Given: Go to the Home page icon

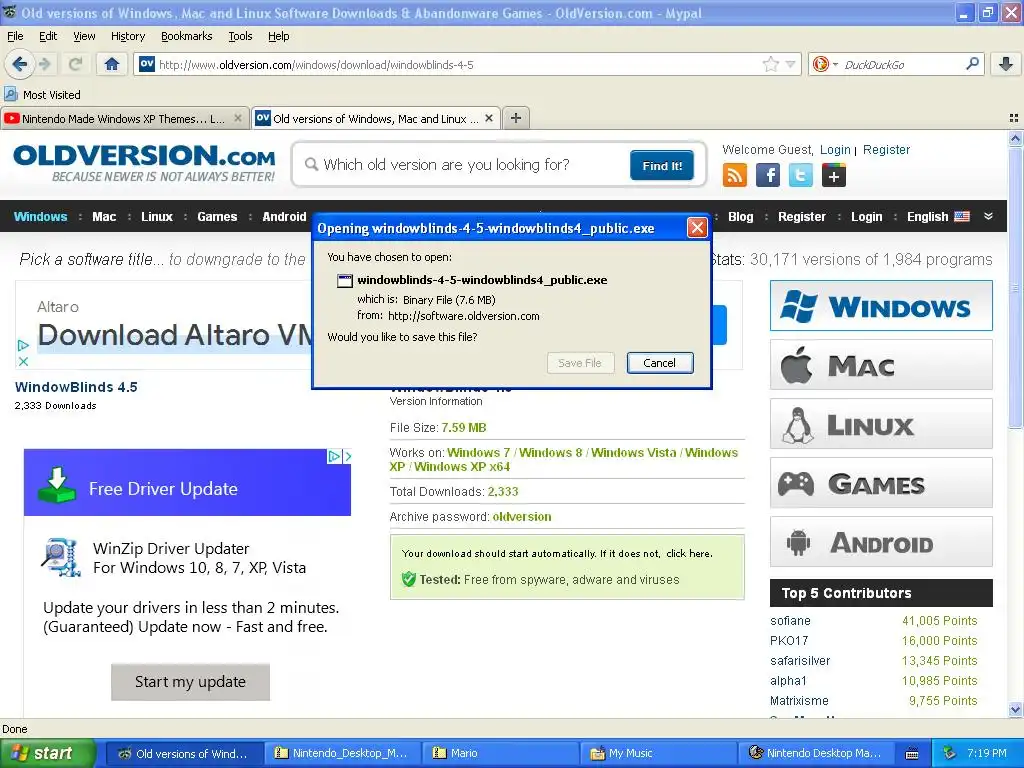Looking at the screenshot, I should [x=112, y=64].
